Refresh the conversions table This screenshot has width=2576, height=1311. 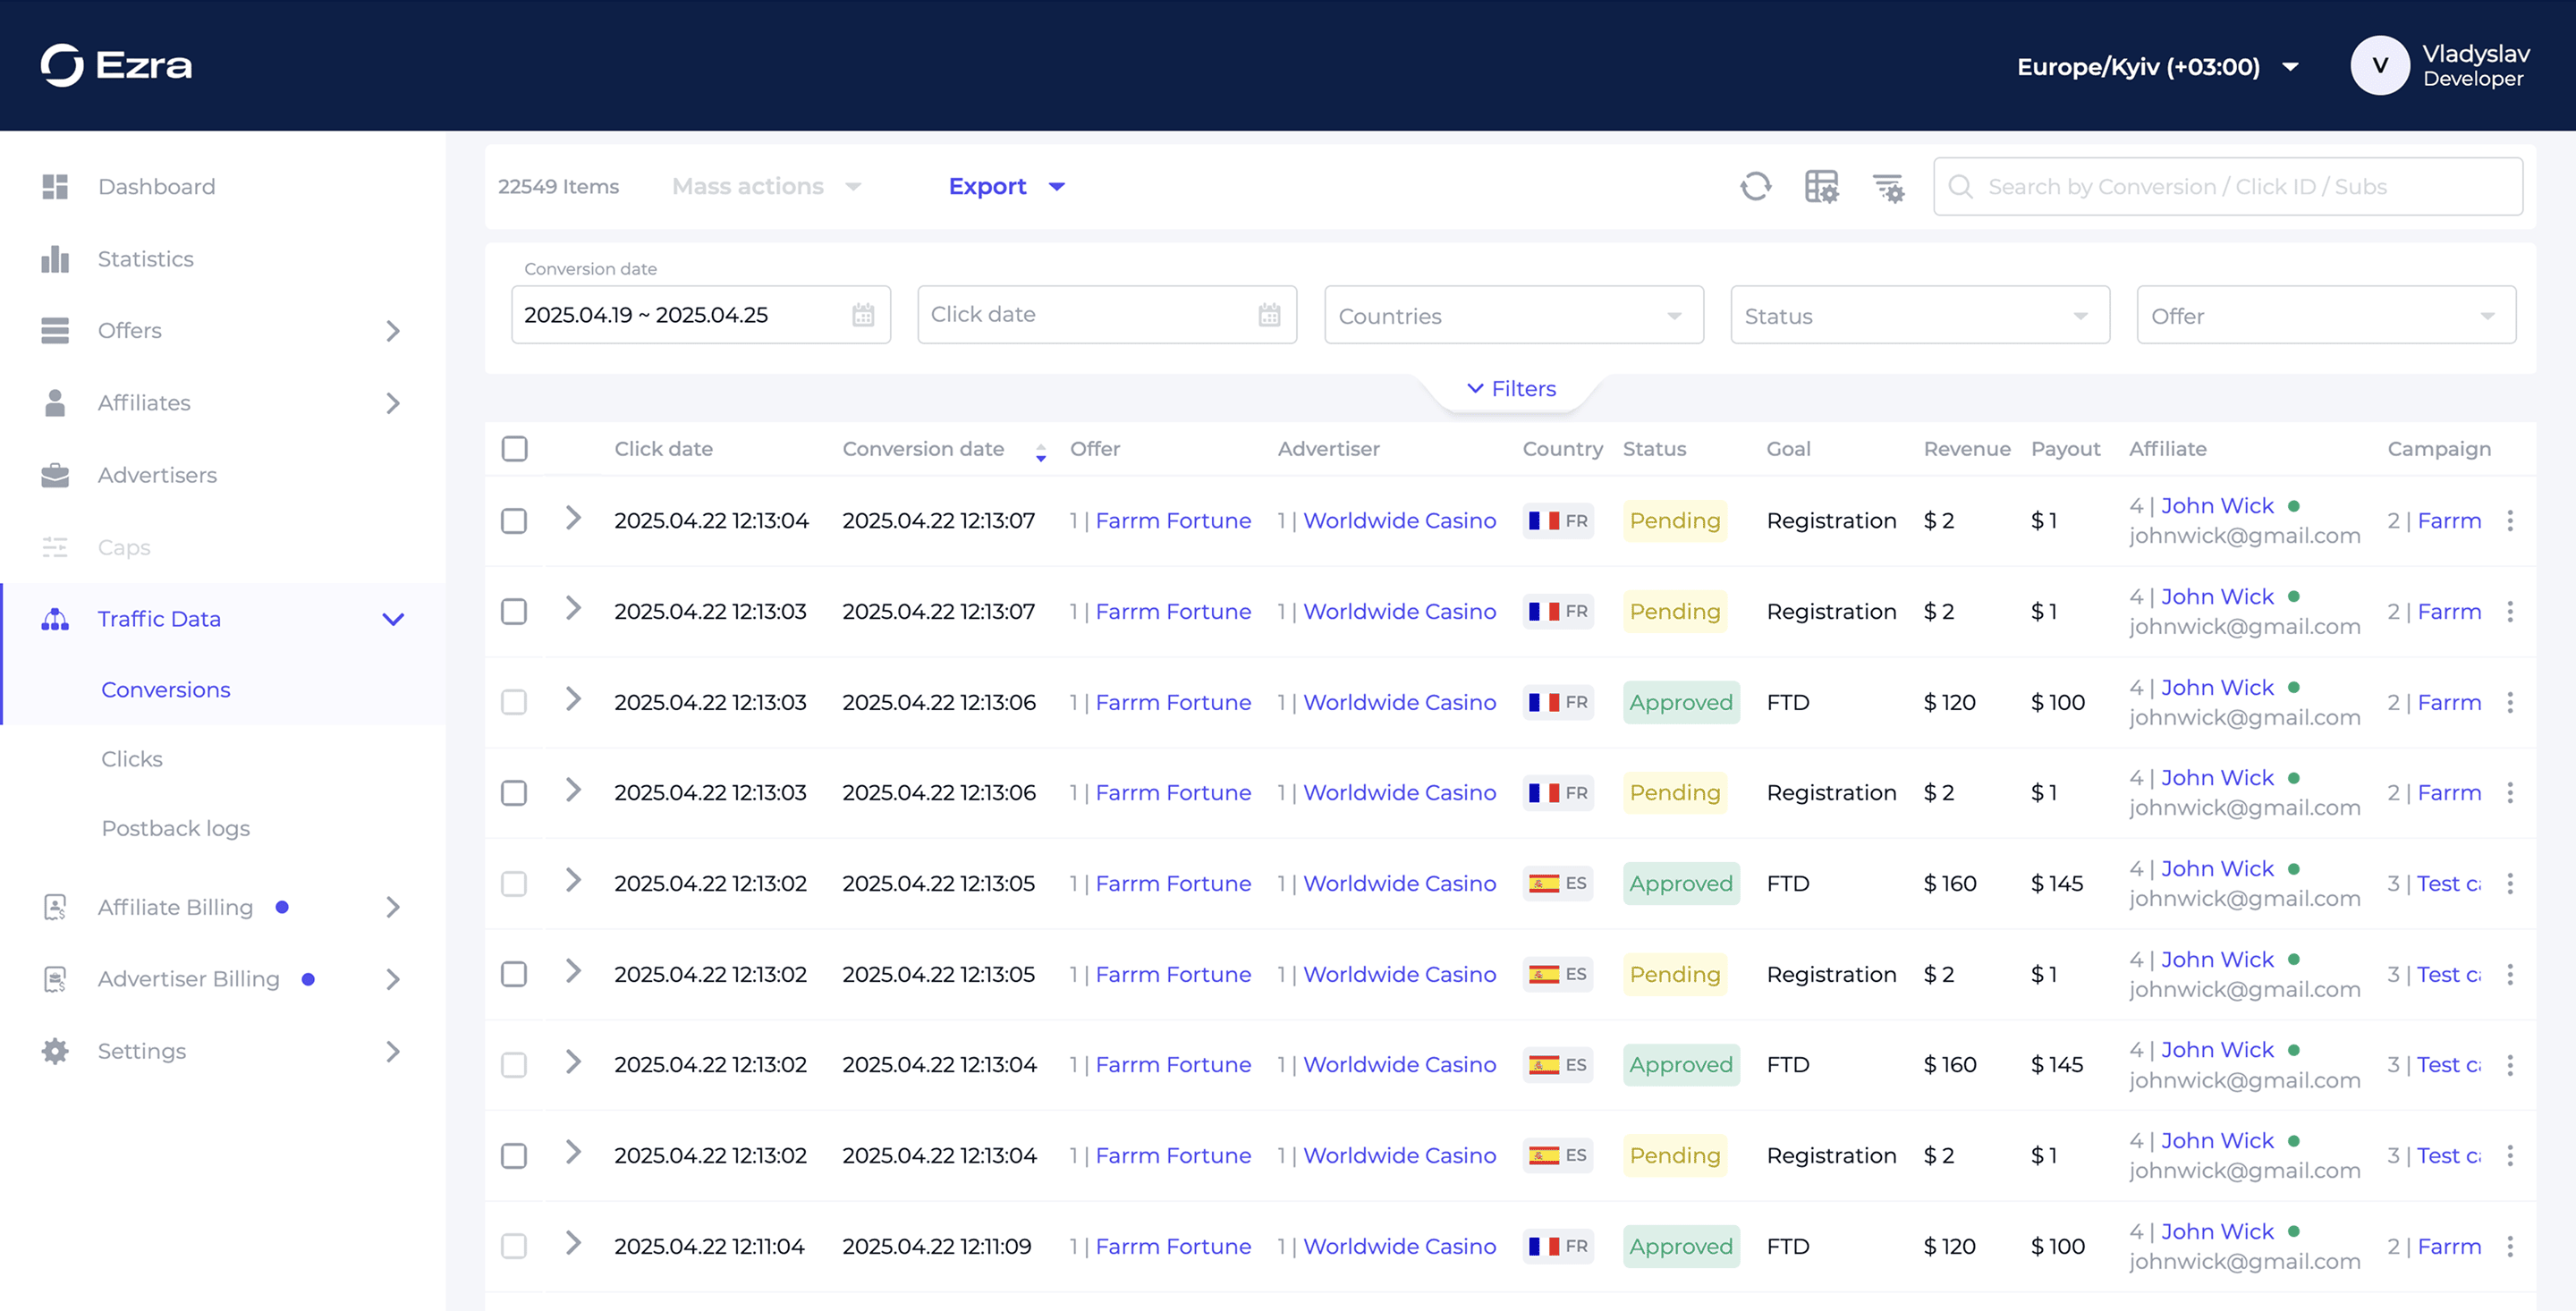(1755, 187)
